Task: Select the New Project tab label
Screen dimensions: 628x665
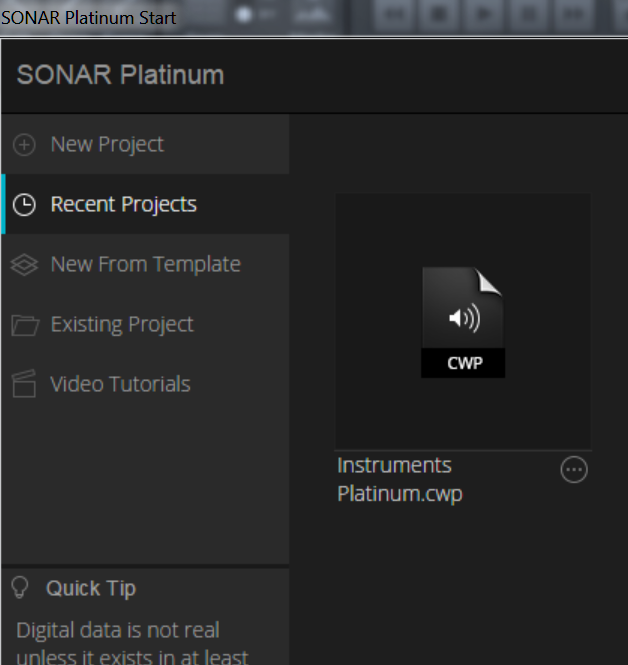Action: [107, 145]
